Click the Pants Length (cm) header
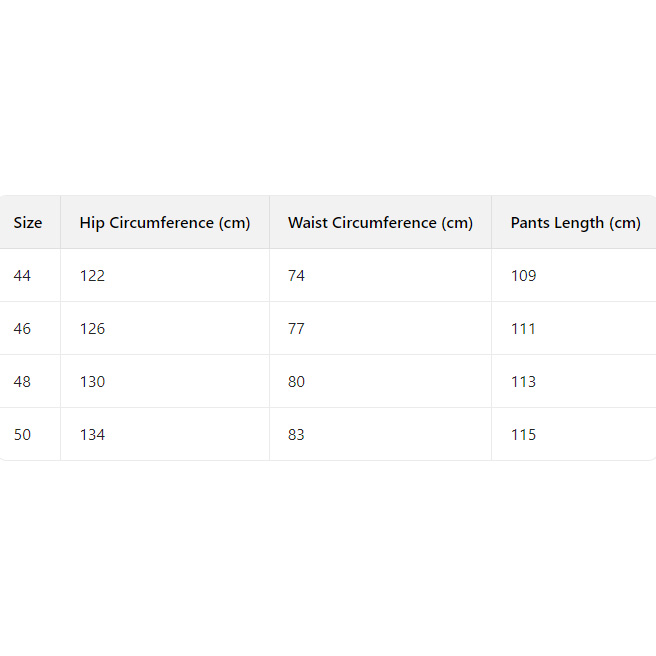Viewport: 656px width, 656px height. tap(575, 223)
